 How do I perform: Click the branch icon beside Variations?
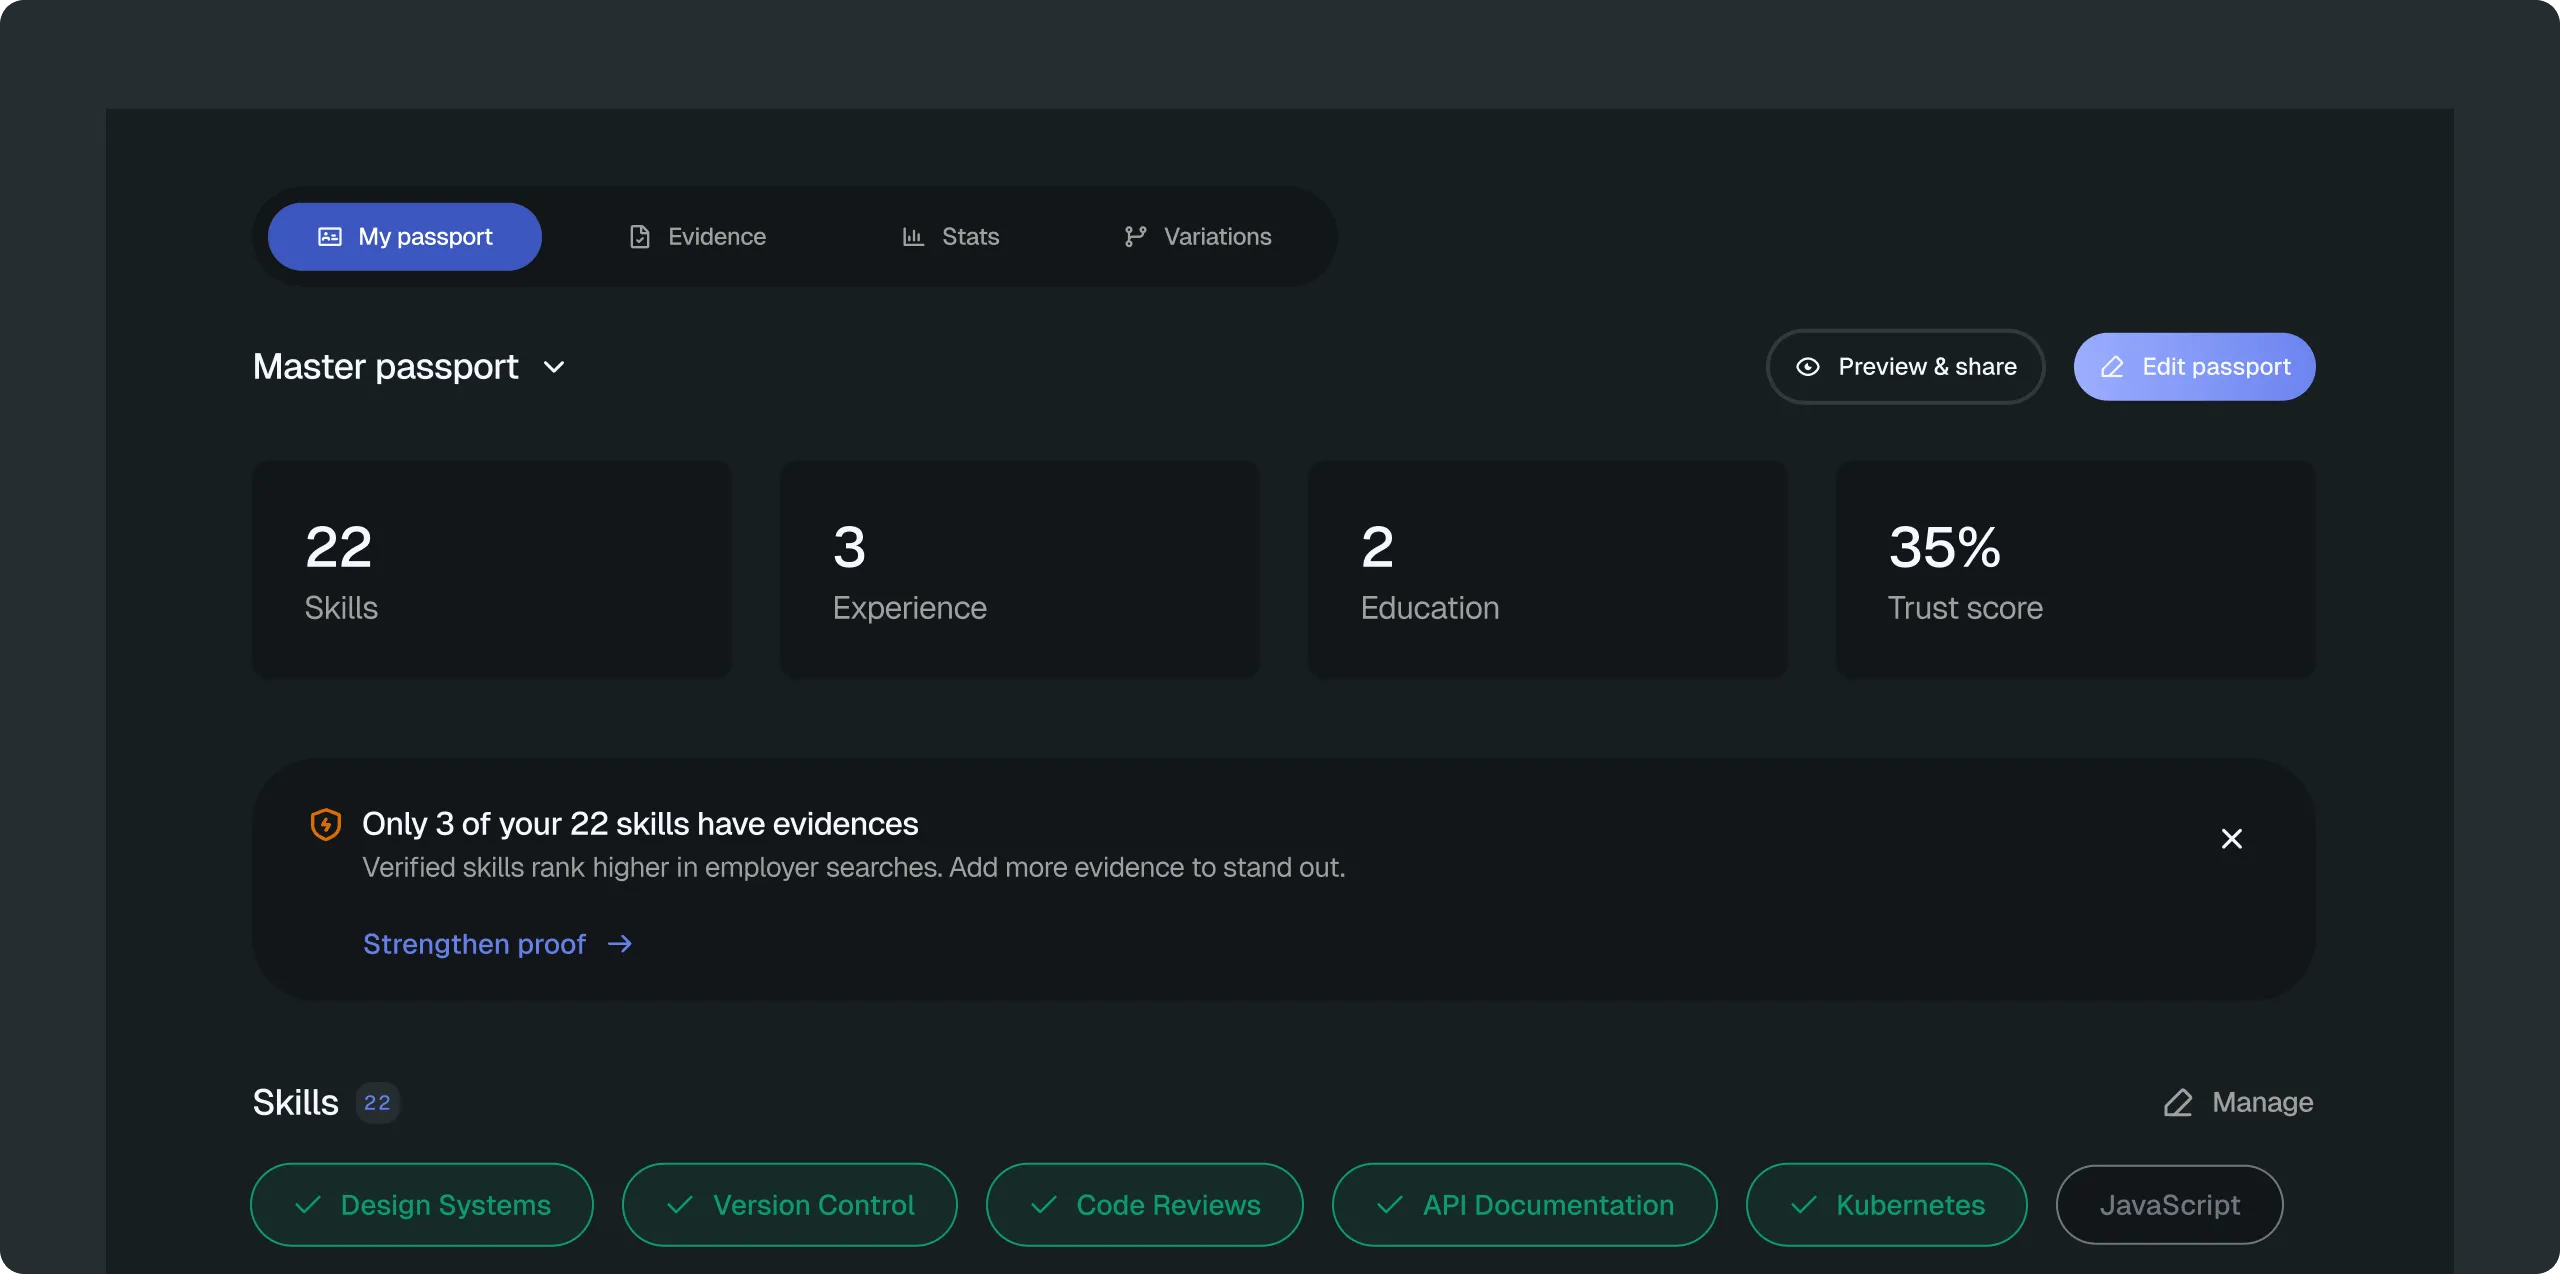click(x=1135, y=237)
